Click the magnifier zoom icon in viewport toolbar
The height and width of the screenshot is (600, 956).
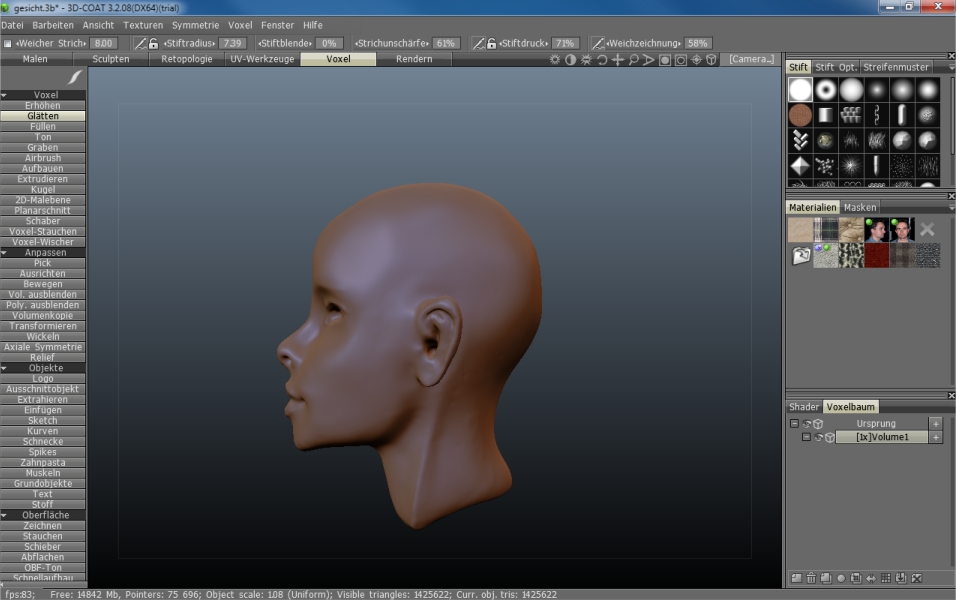tap(634, 60)
